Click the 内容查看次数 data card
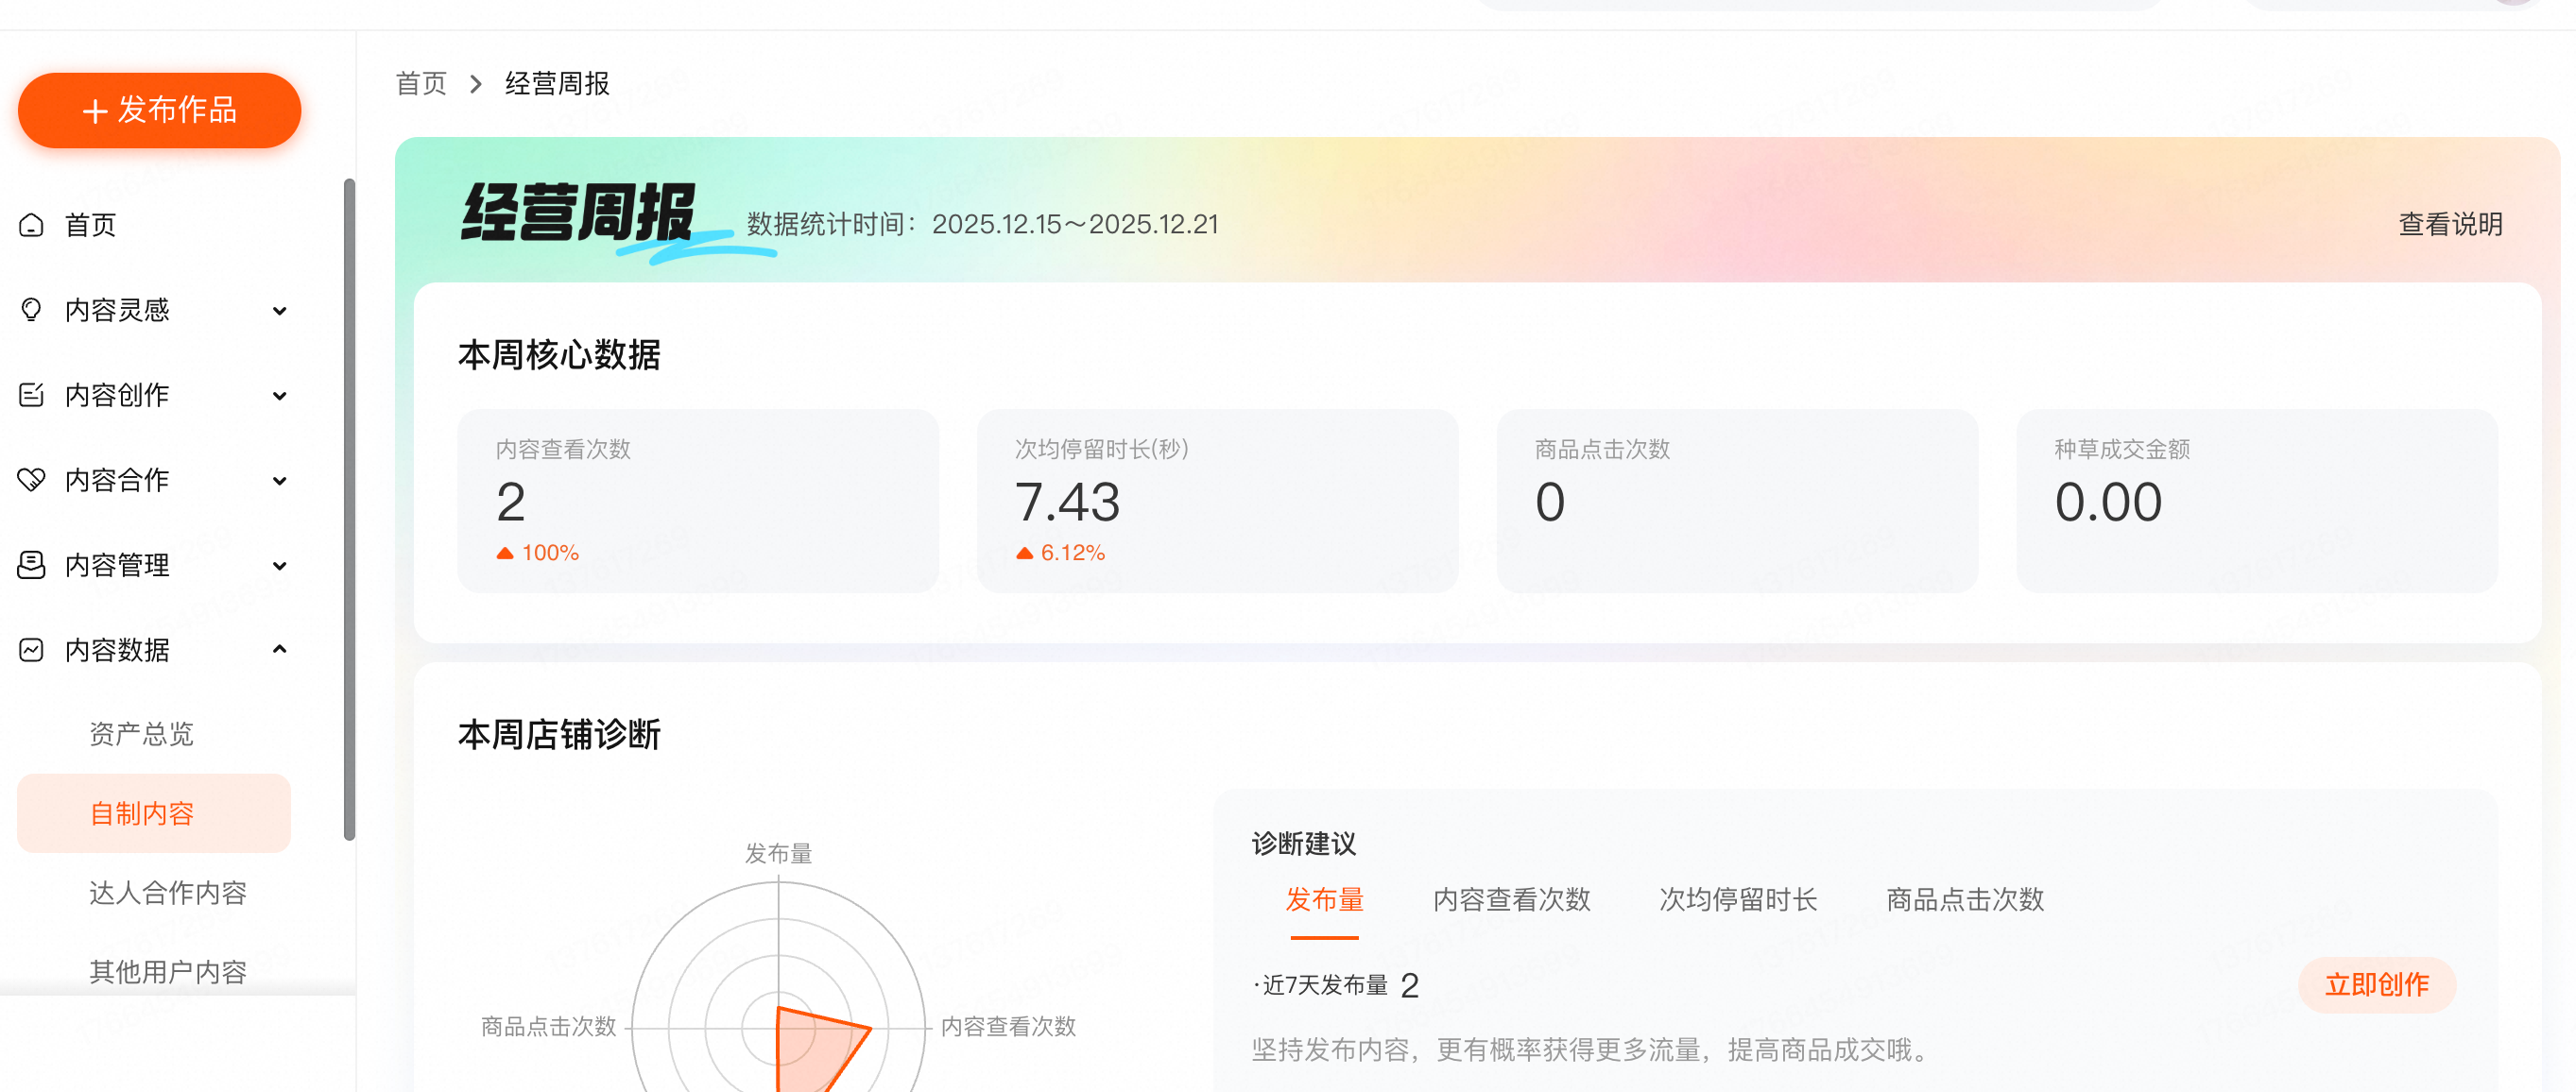The height and width of the screenshot is (1092, 2576). click(x=698, y=501)
